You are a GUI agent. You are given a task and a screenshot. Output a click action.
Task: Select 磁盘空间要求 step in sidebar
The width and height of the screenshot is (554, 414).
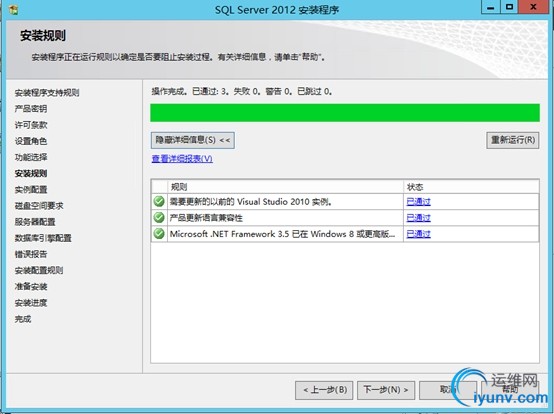pyautogui.click(x=39, y=206)
